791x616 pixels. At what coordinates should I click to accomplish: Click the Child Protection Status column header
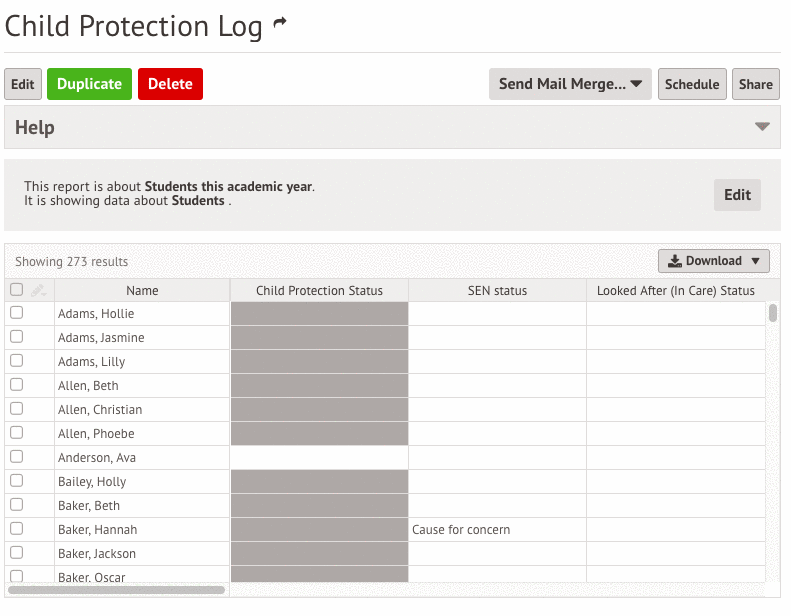319,291
